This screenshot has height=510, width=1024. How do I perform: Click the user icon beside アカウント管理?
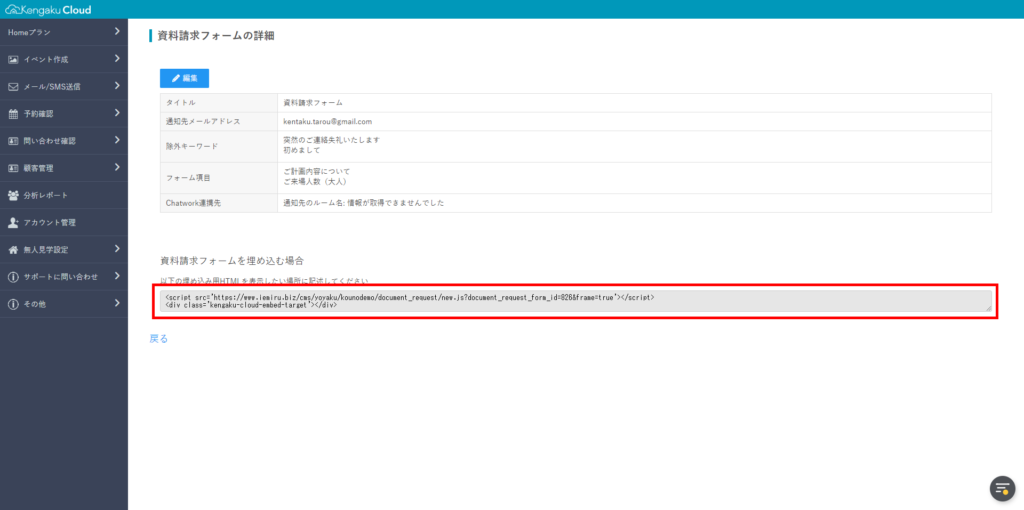[x=13, y=222]
